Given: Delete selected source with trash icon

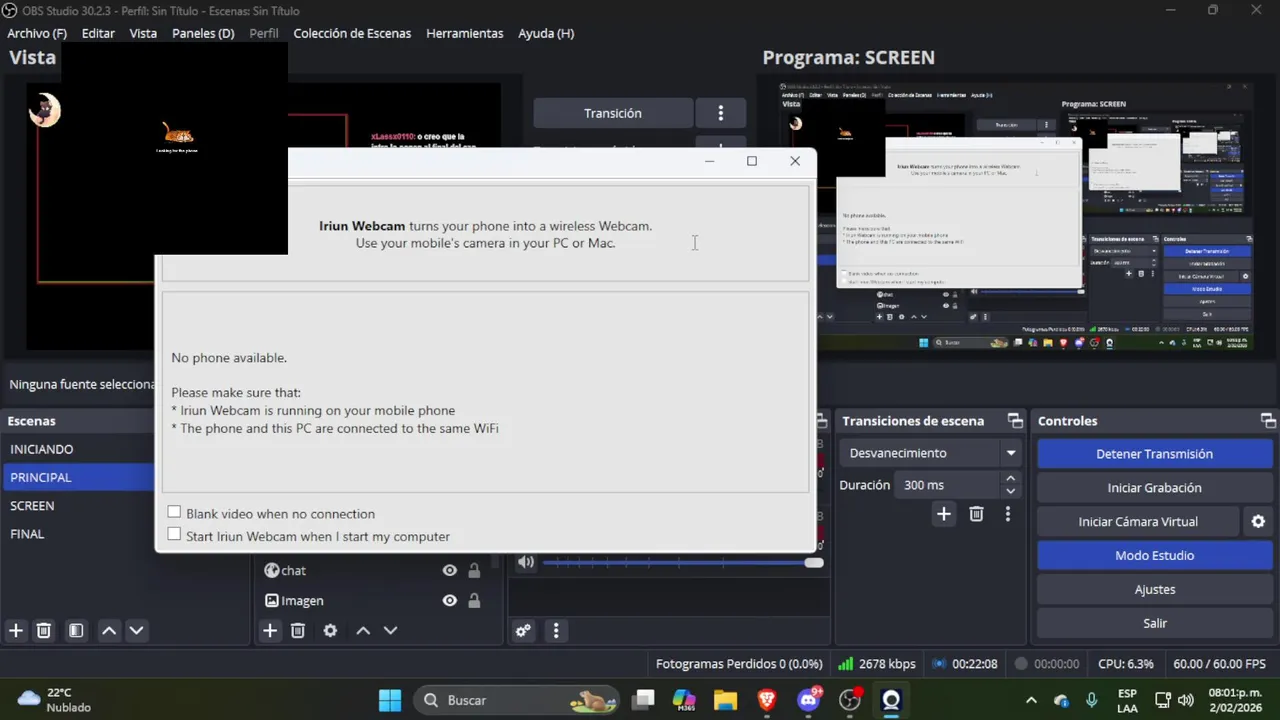Looking at the screenshot, I should pyautogui.click(x=298, y=631).
